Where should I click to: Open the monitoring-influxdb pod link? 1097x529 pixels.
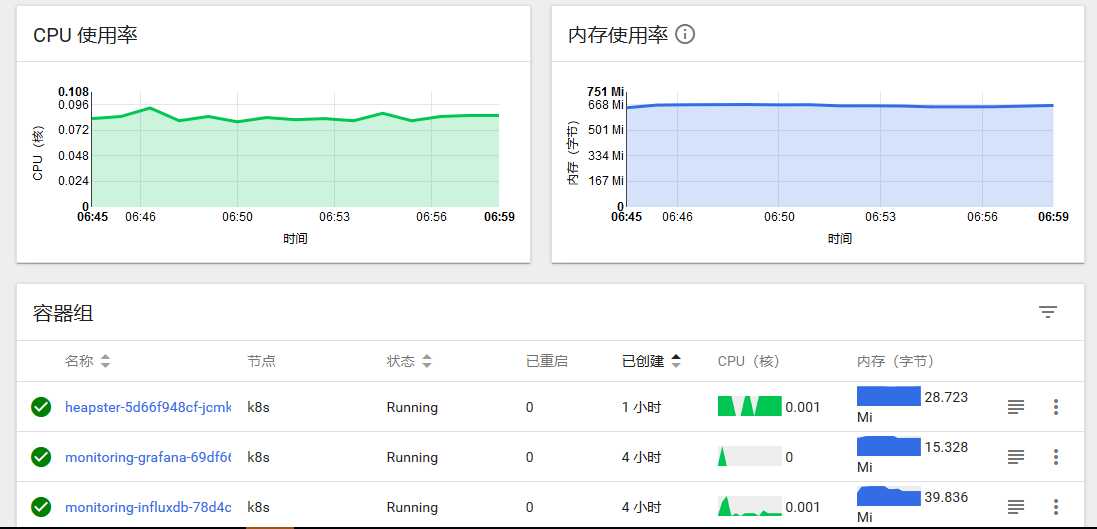point(148,507)
